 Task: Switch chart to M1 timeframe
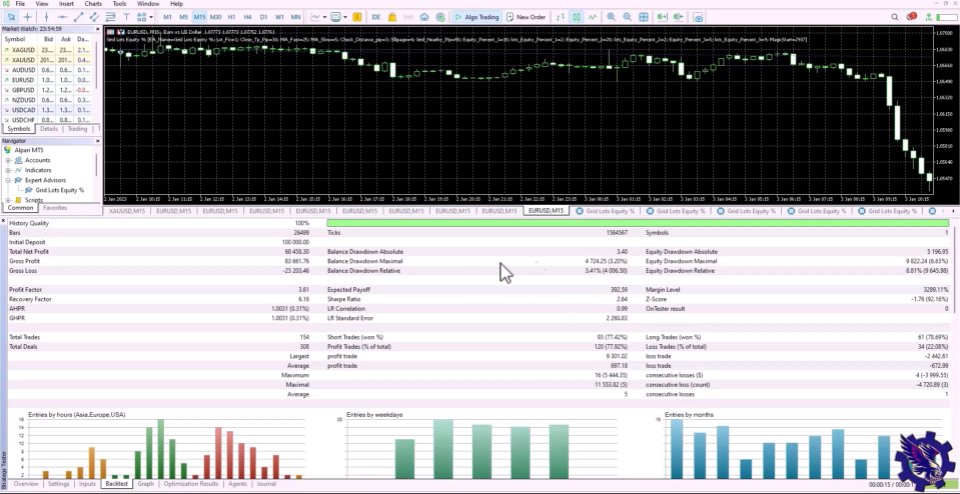coord(168,17)
